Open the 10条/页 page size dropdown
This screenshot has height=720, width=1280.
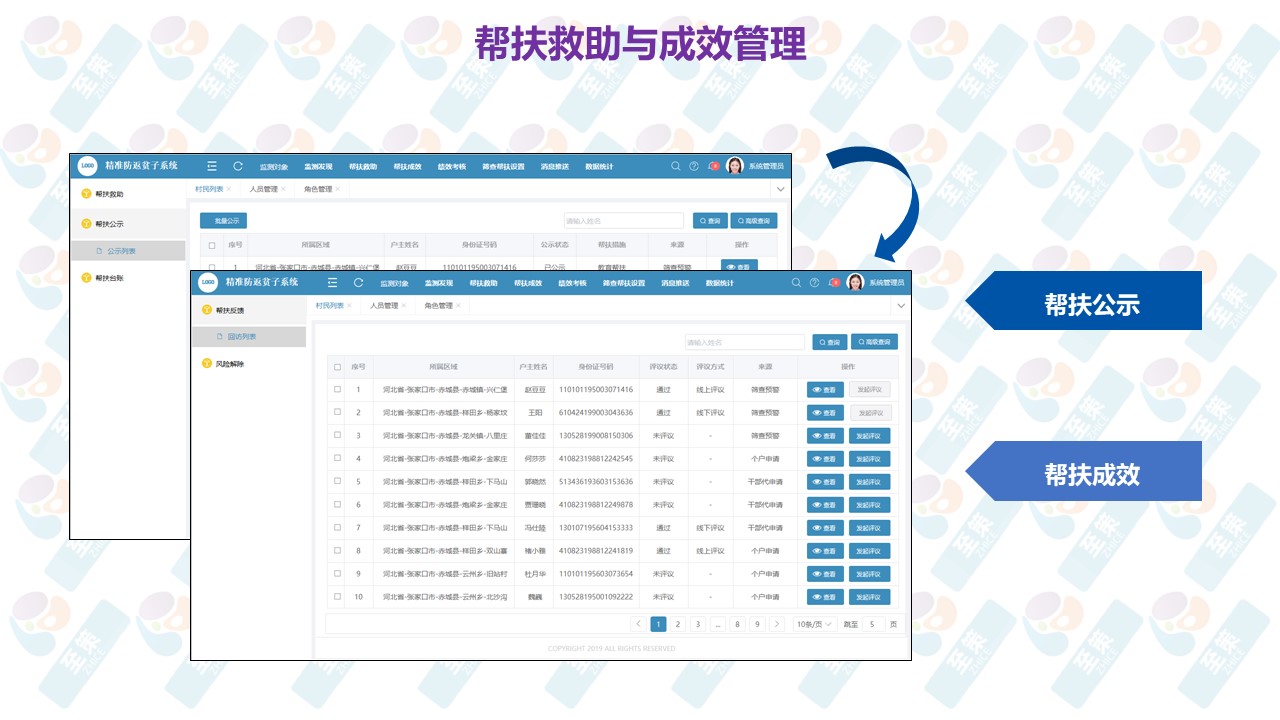click(814, 624)
